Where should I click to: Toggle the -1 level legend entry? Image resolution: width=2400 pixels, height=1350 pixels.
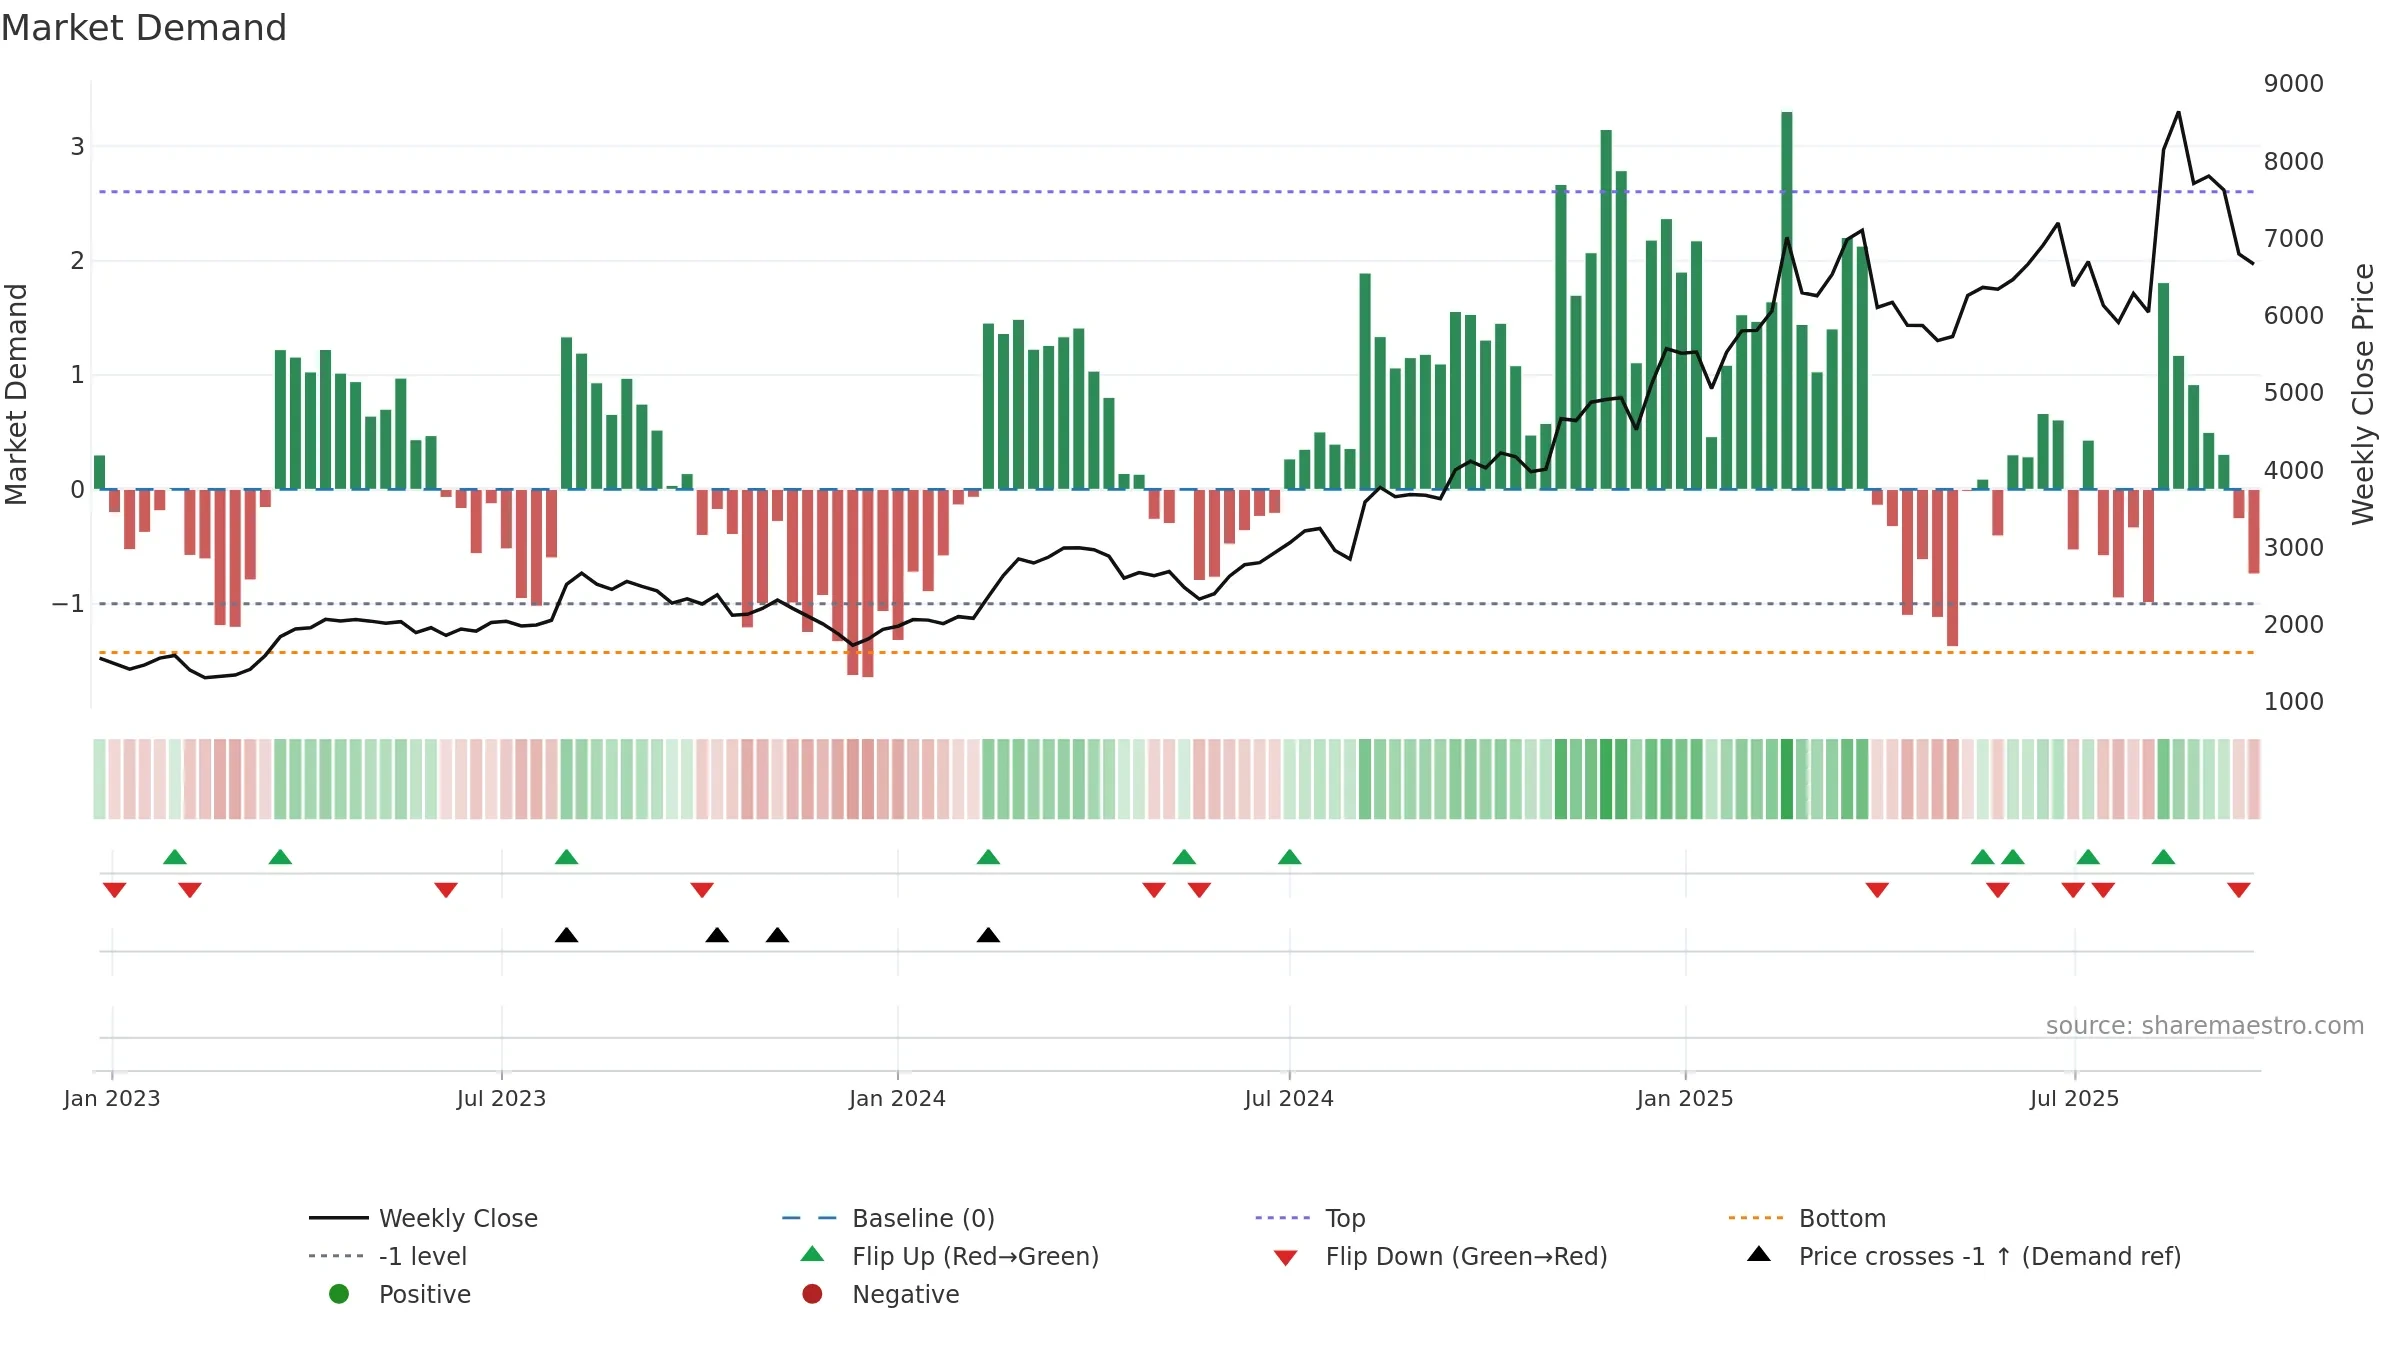[388, 1256]
